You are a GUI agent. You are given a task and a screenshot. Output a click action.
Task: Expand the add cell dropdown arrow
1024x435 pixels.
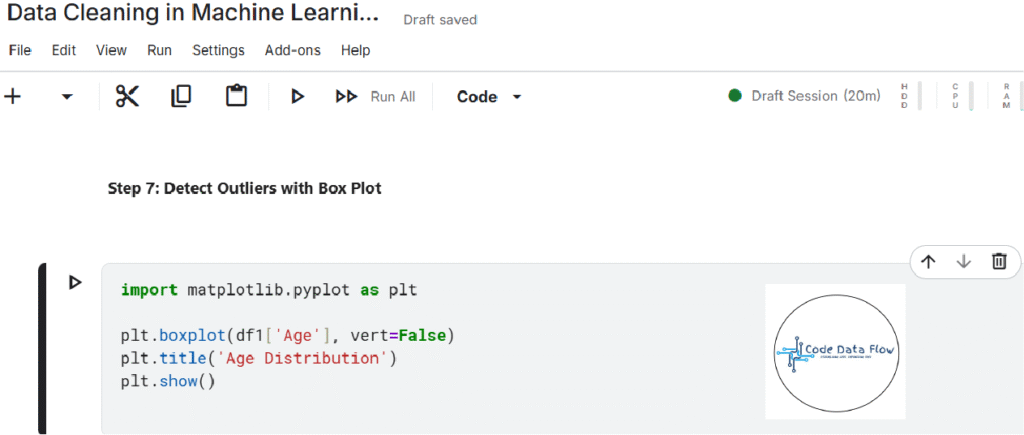[67, 97]
